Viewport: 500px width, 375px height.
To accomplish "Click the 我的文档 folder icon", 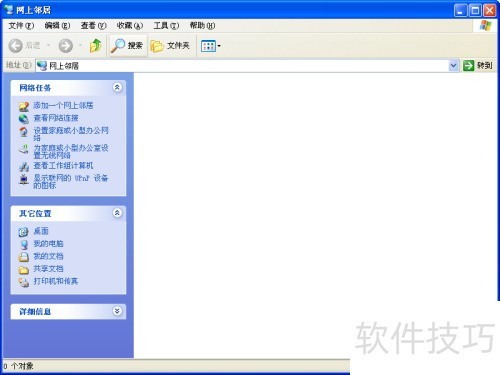I will (x=24, y=257).
